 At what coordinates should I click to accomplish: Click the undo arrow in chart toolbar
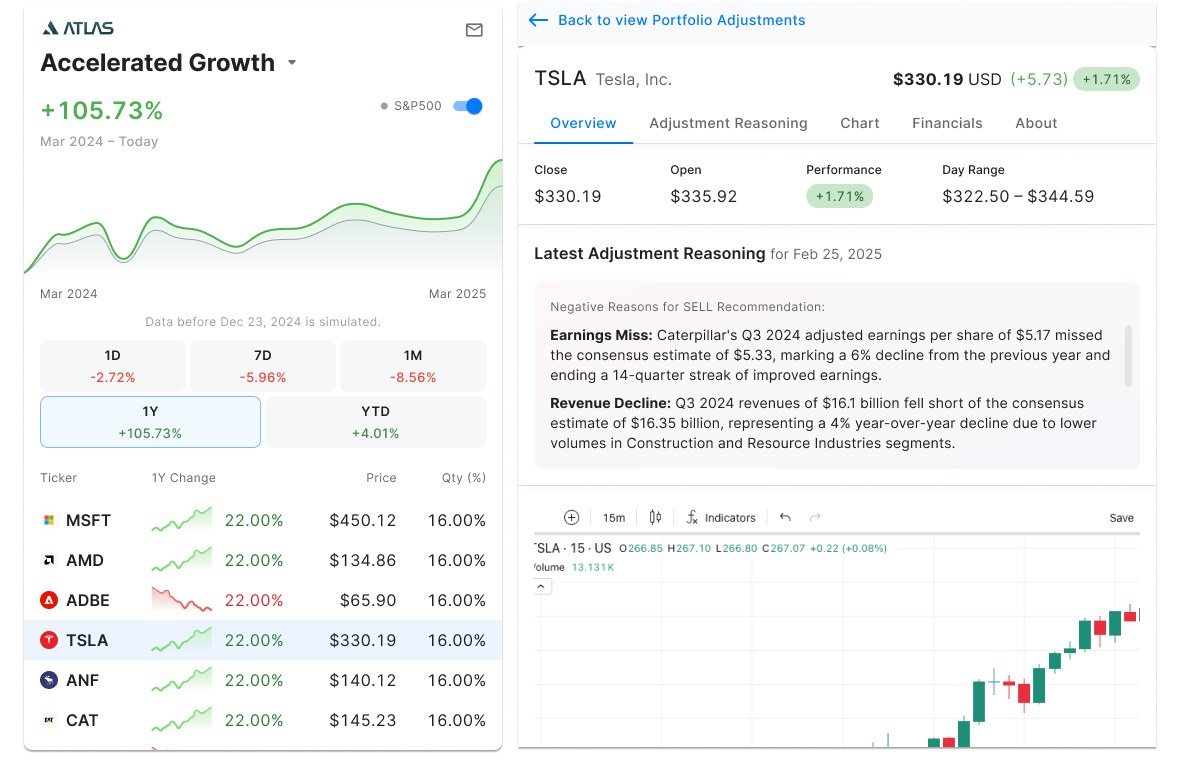coord(786,518)
